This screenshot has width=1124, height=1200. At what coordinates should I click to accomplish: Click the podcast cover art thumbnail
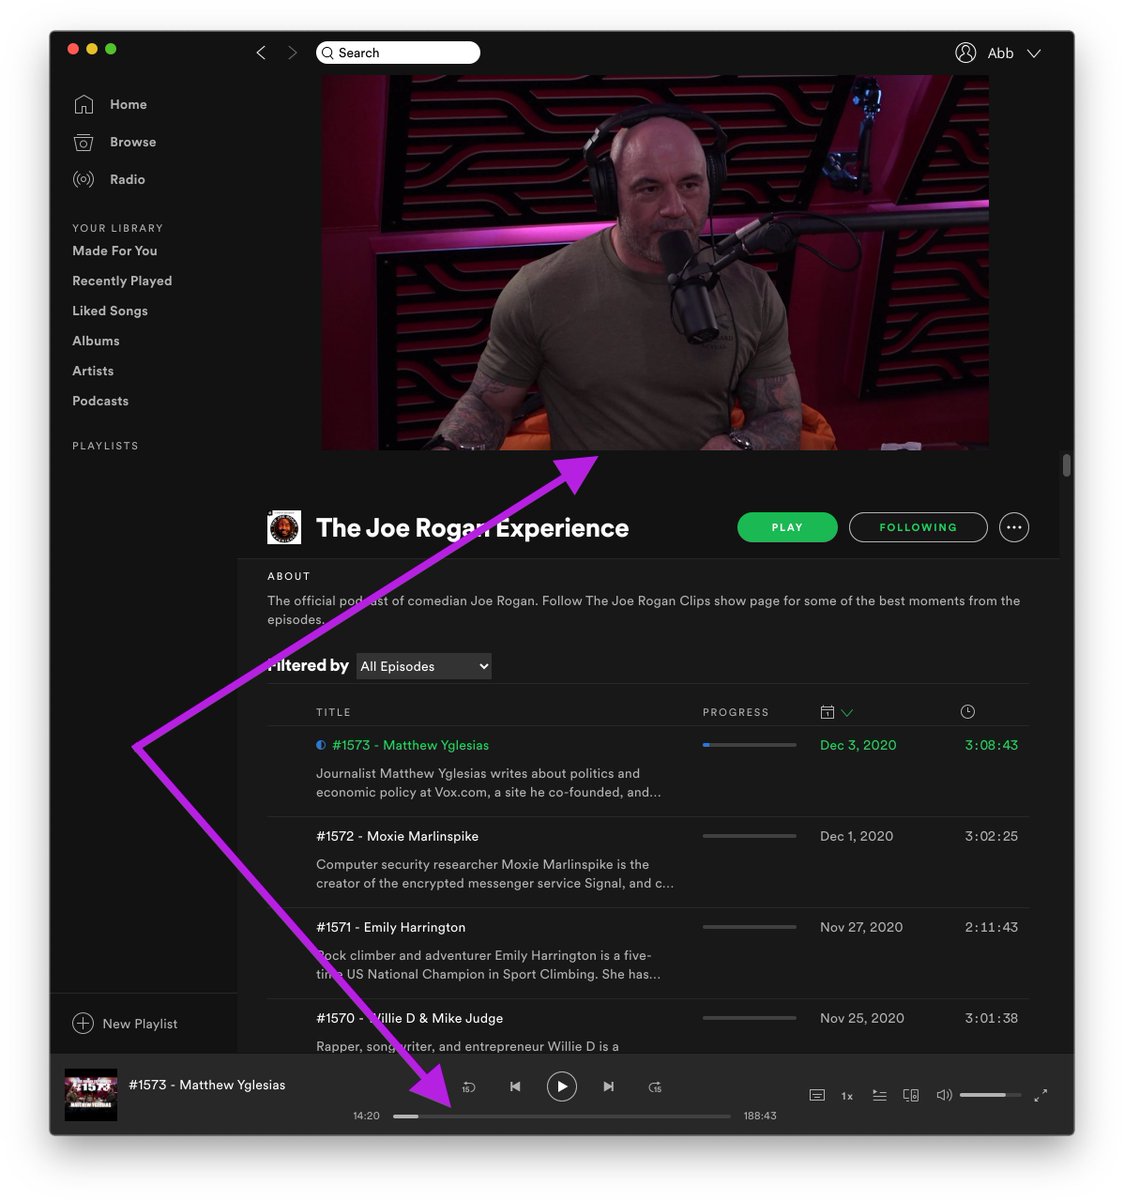[284, 527]
